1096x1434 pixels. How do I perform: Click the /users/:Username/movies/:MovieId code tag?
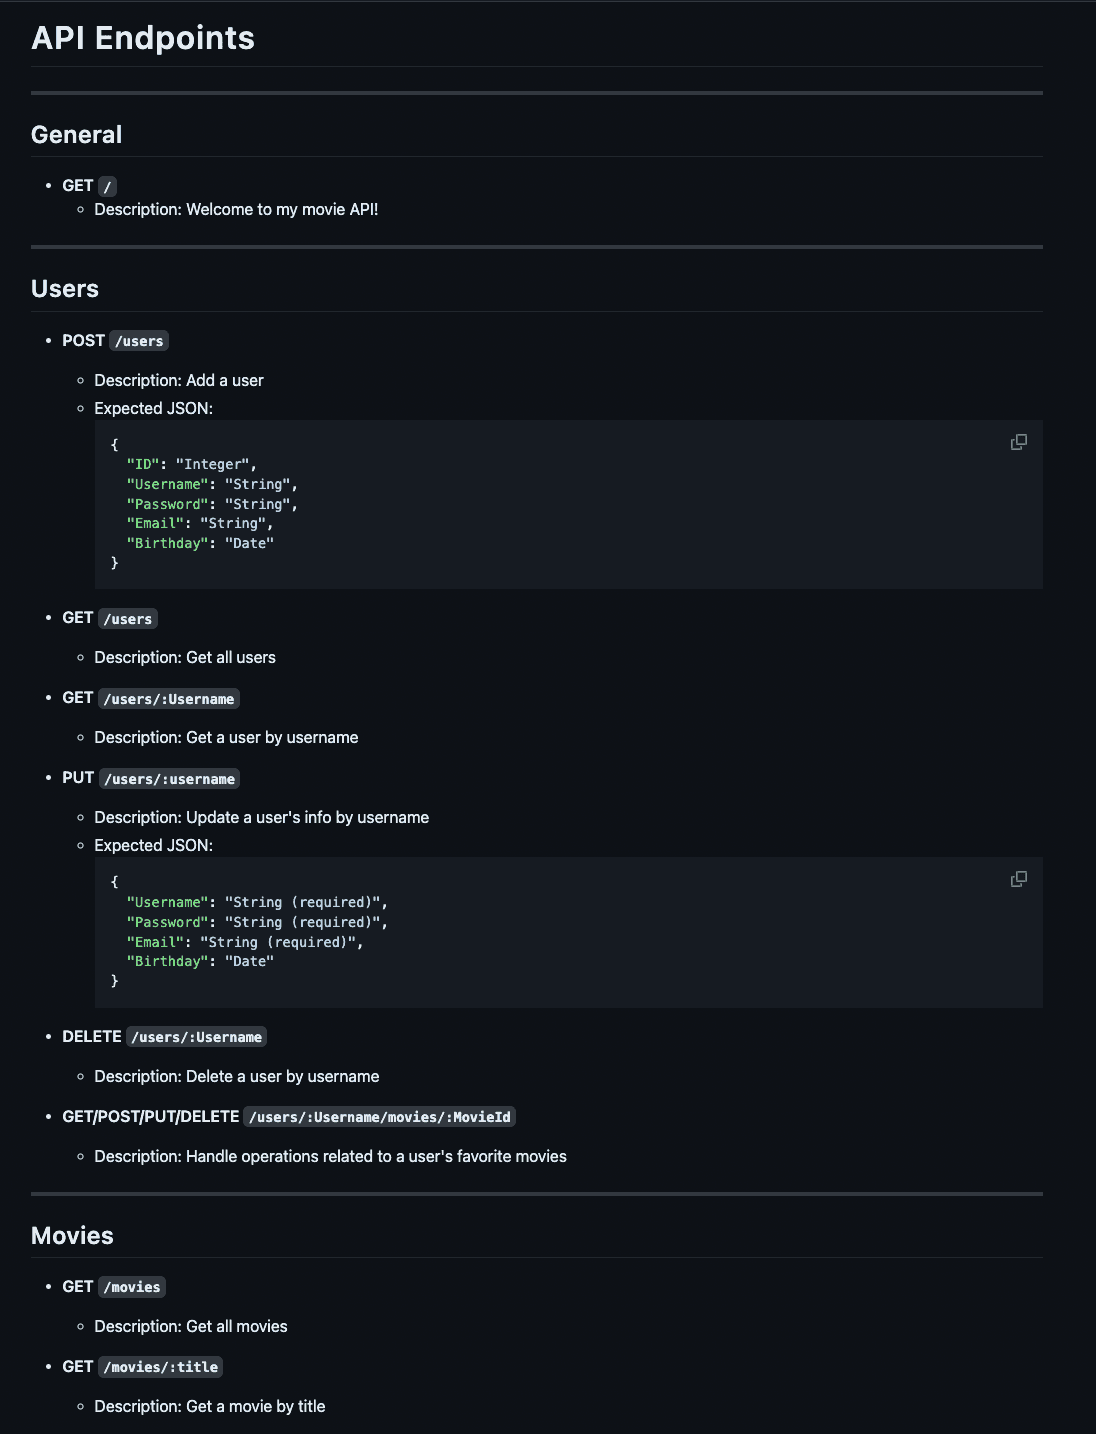point(380,1117)
